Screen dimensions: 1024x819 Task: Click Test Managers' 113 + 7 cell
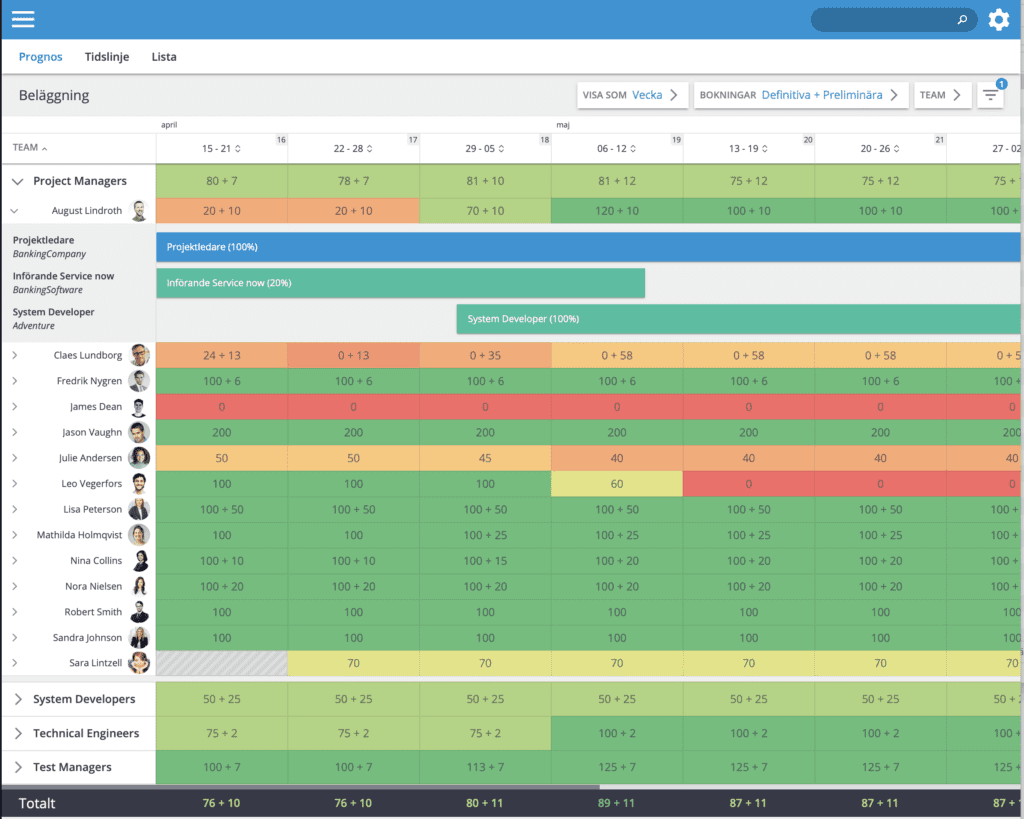point(485,767)
